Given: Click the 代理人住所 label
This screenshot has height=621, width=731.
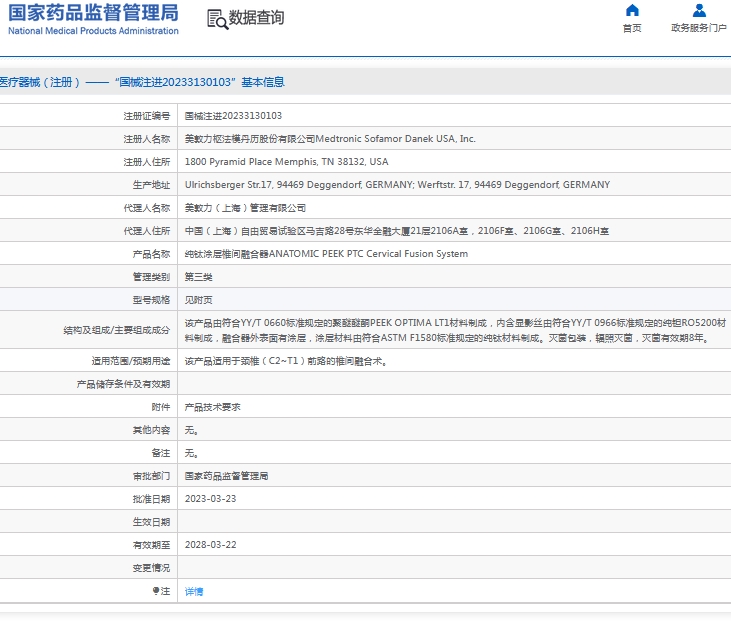Looking at the screenshot, I should (x=146, y=231).
